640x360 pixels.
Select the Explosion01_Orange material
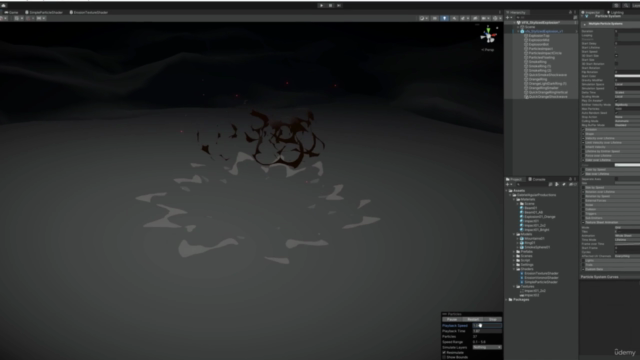[x=540, y=217]
